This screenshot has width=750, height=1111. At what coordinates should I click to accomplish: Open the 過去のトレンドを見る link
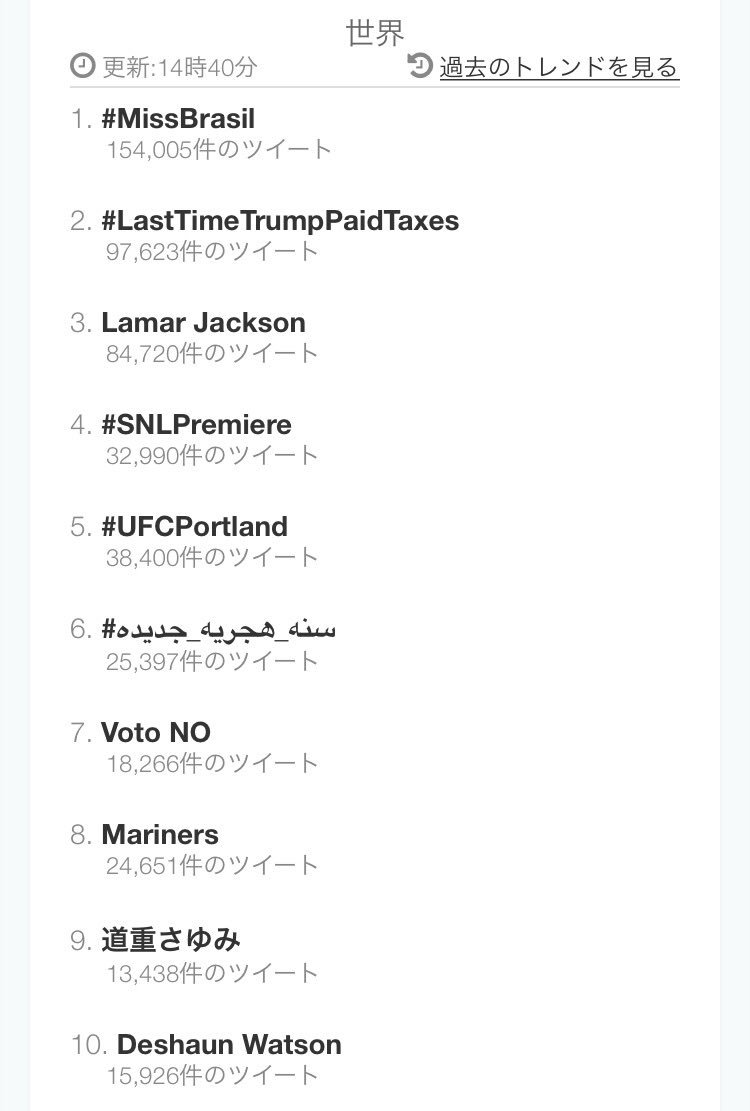(x=559, y=67)
